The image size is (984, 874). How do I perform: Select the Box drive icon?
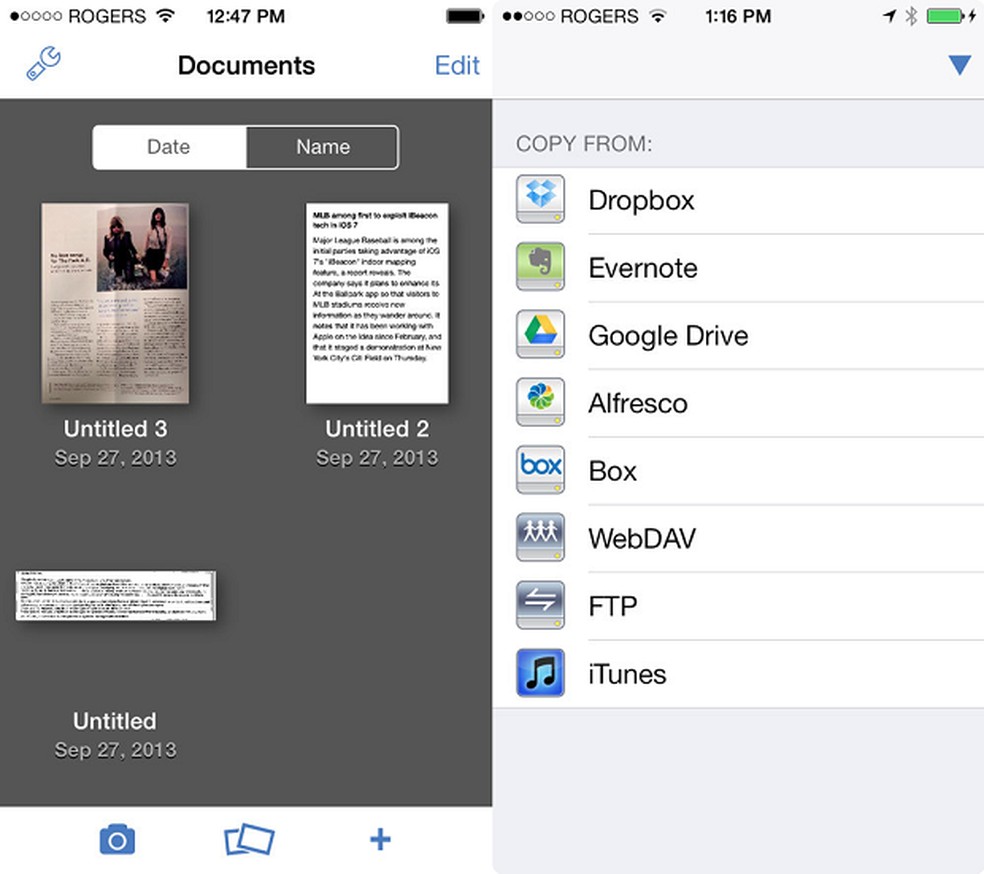(x=540, y=470)
